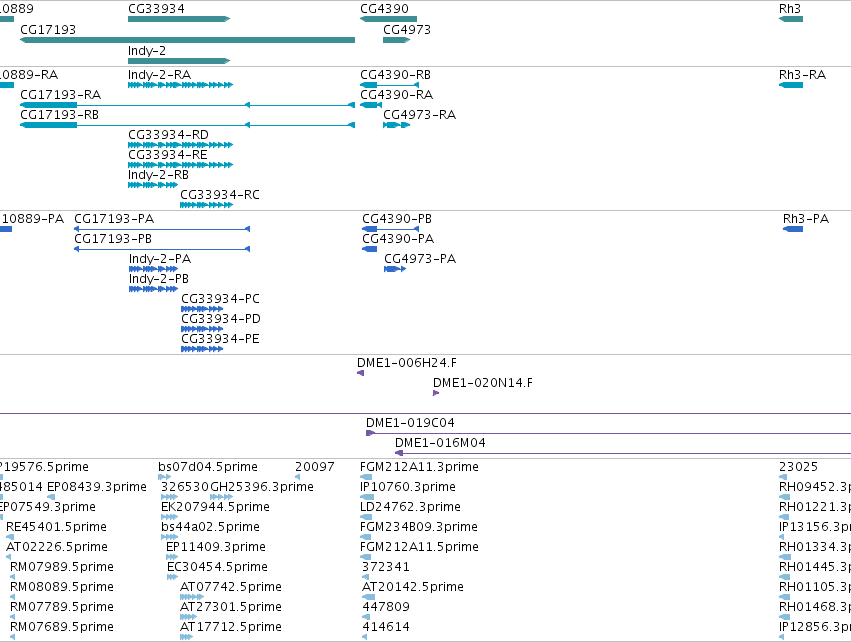
Task: Click EST RM07789.5prime
Action: click(12, 618)
